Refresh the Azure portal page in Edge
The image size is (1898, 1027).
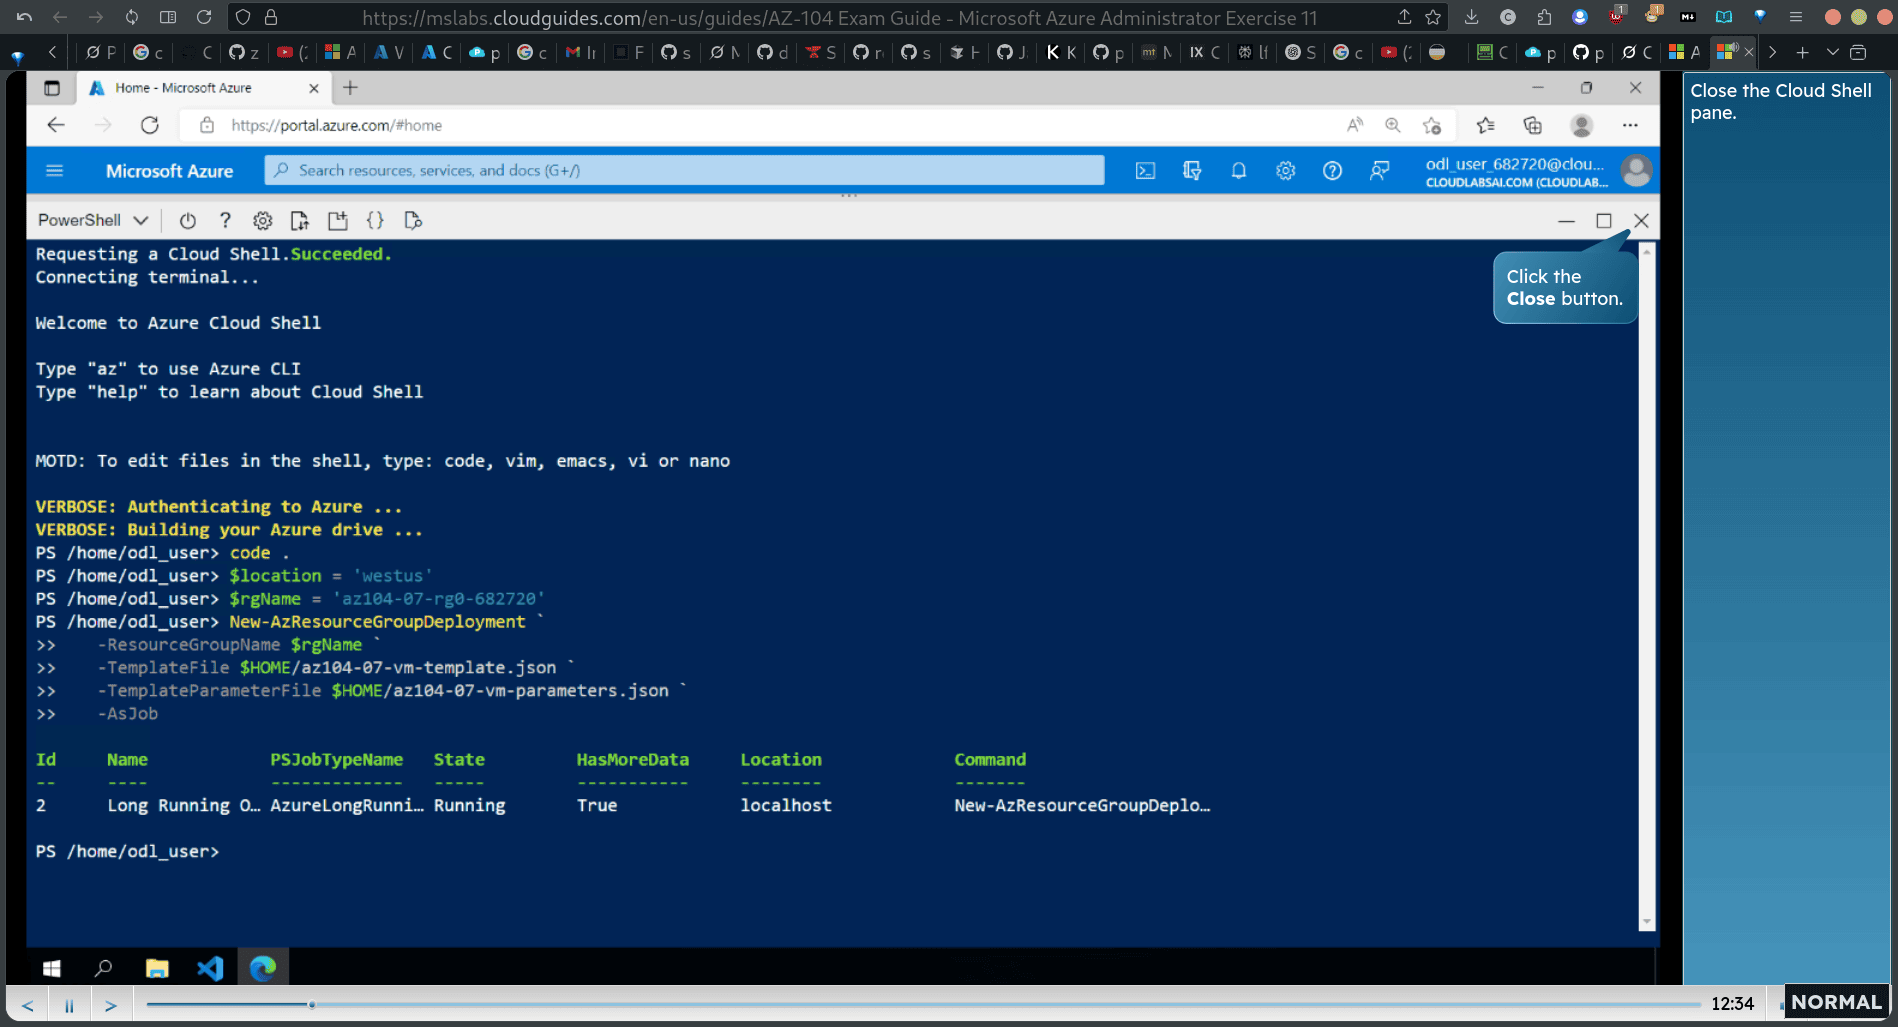(x=150, y=125)
